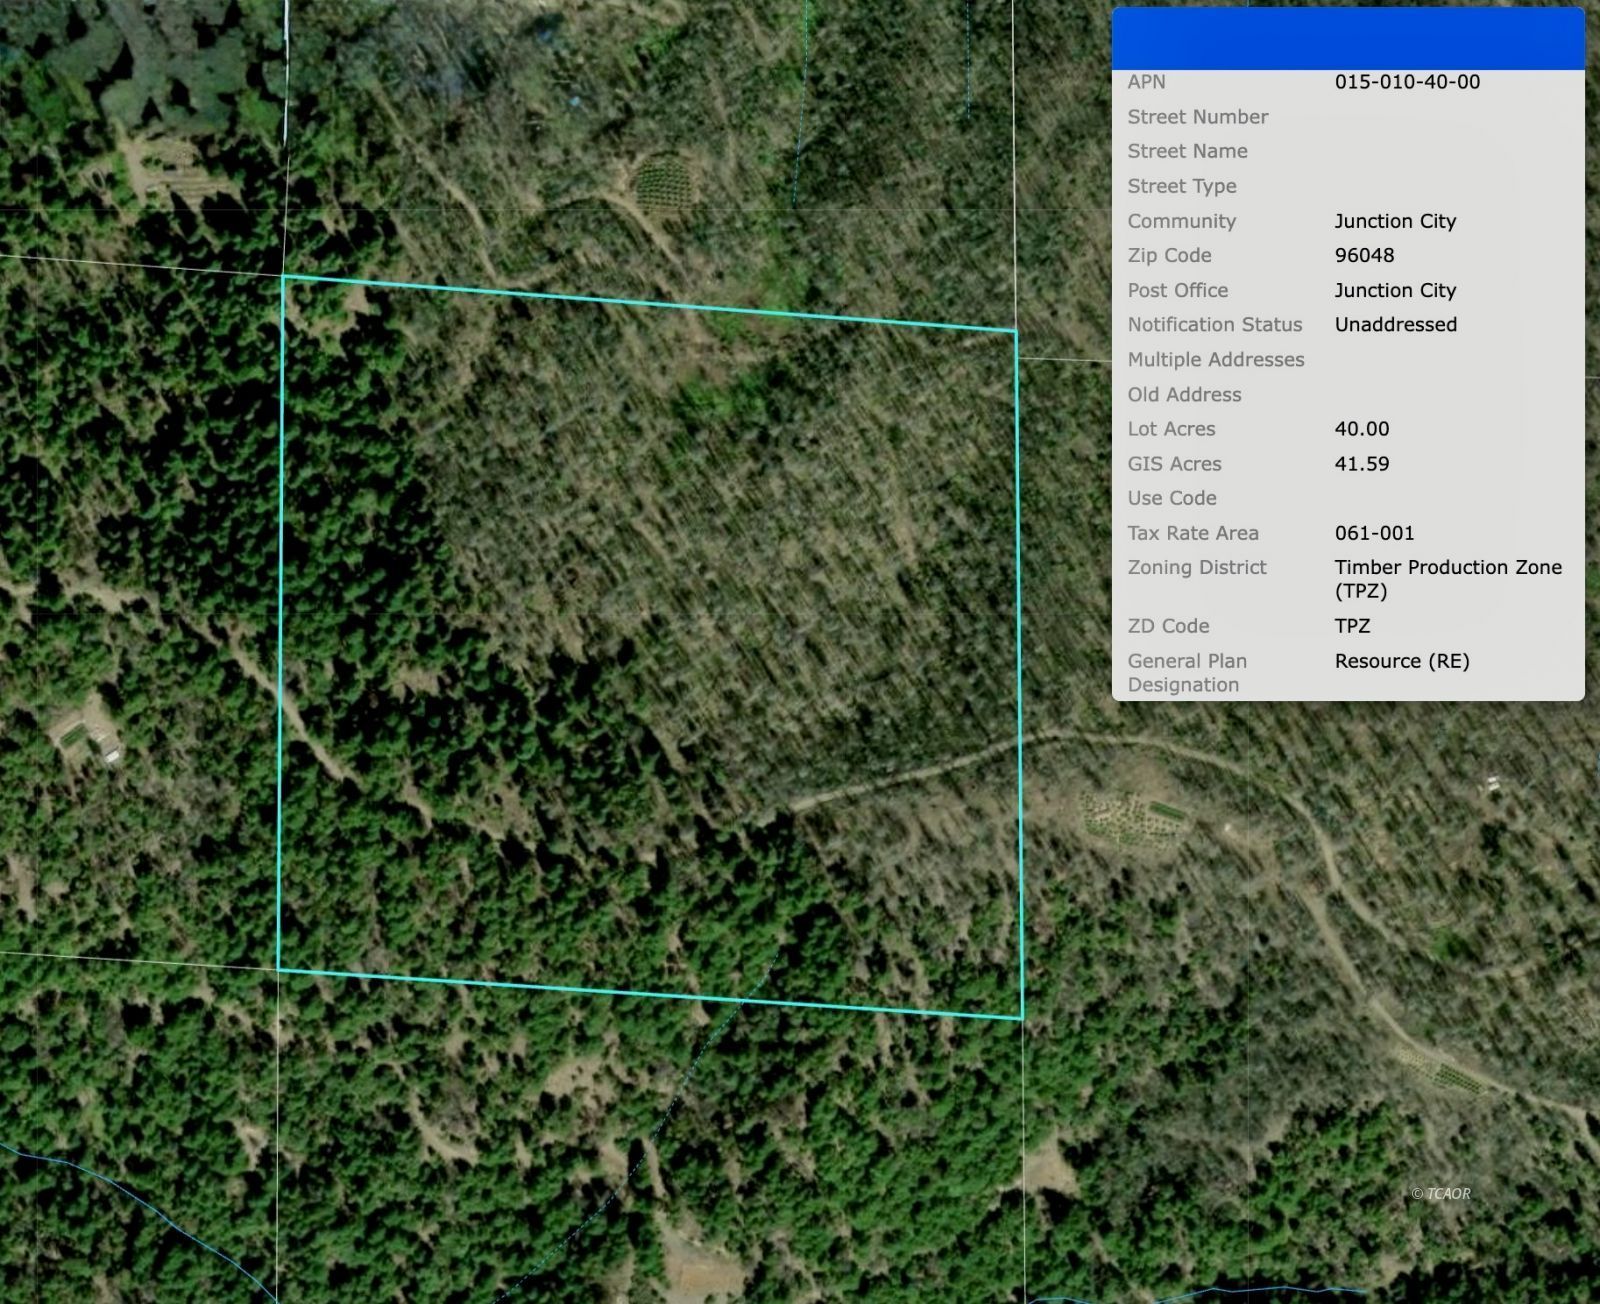Click the GIS Acres value 41.59
The width and height of the screenshot is (1600, 1304).
pyautogui.click(x=1361, y=464)
